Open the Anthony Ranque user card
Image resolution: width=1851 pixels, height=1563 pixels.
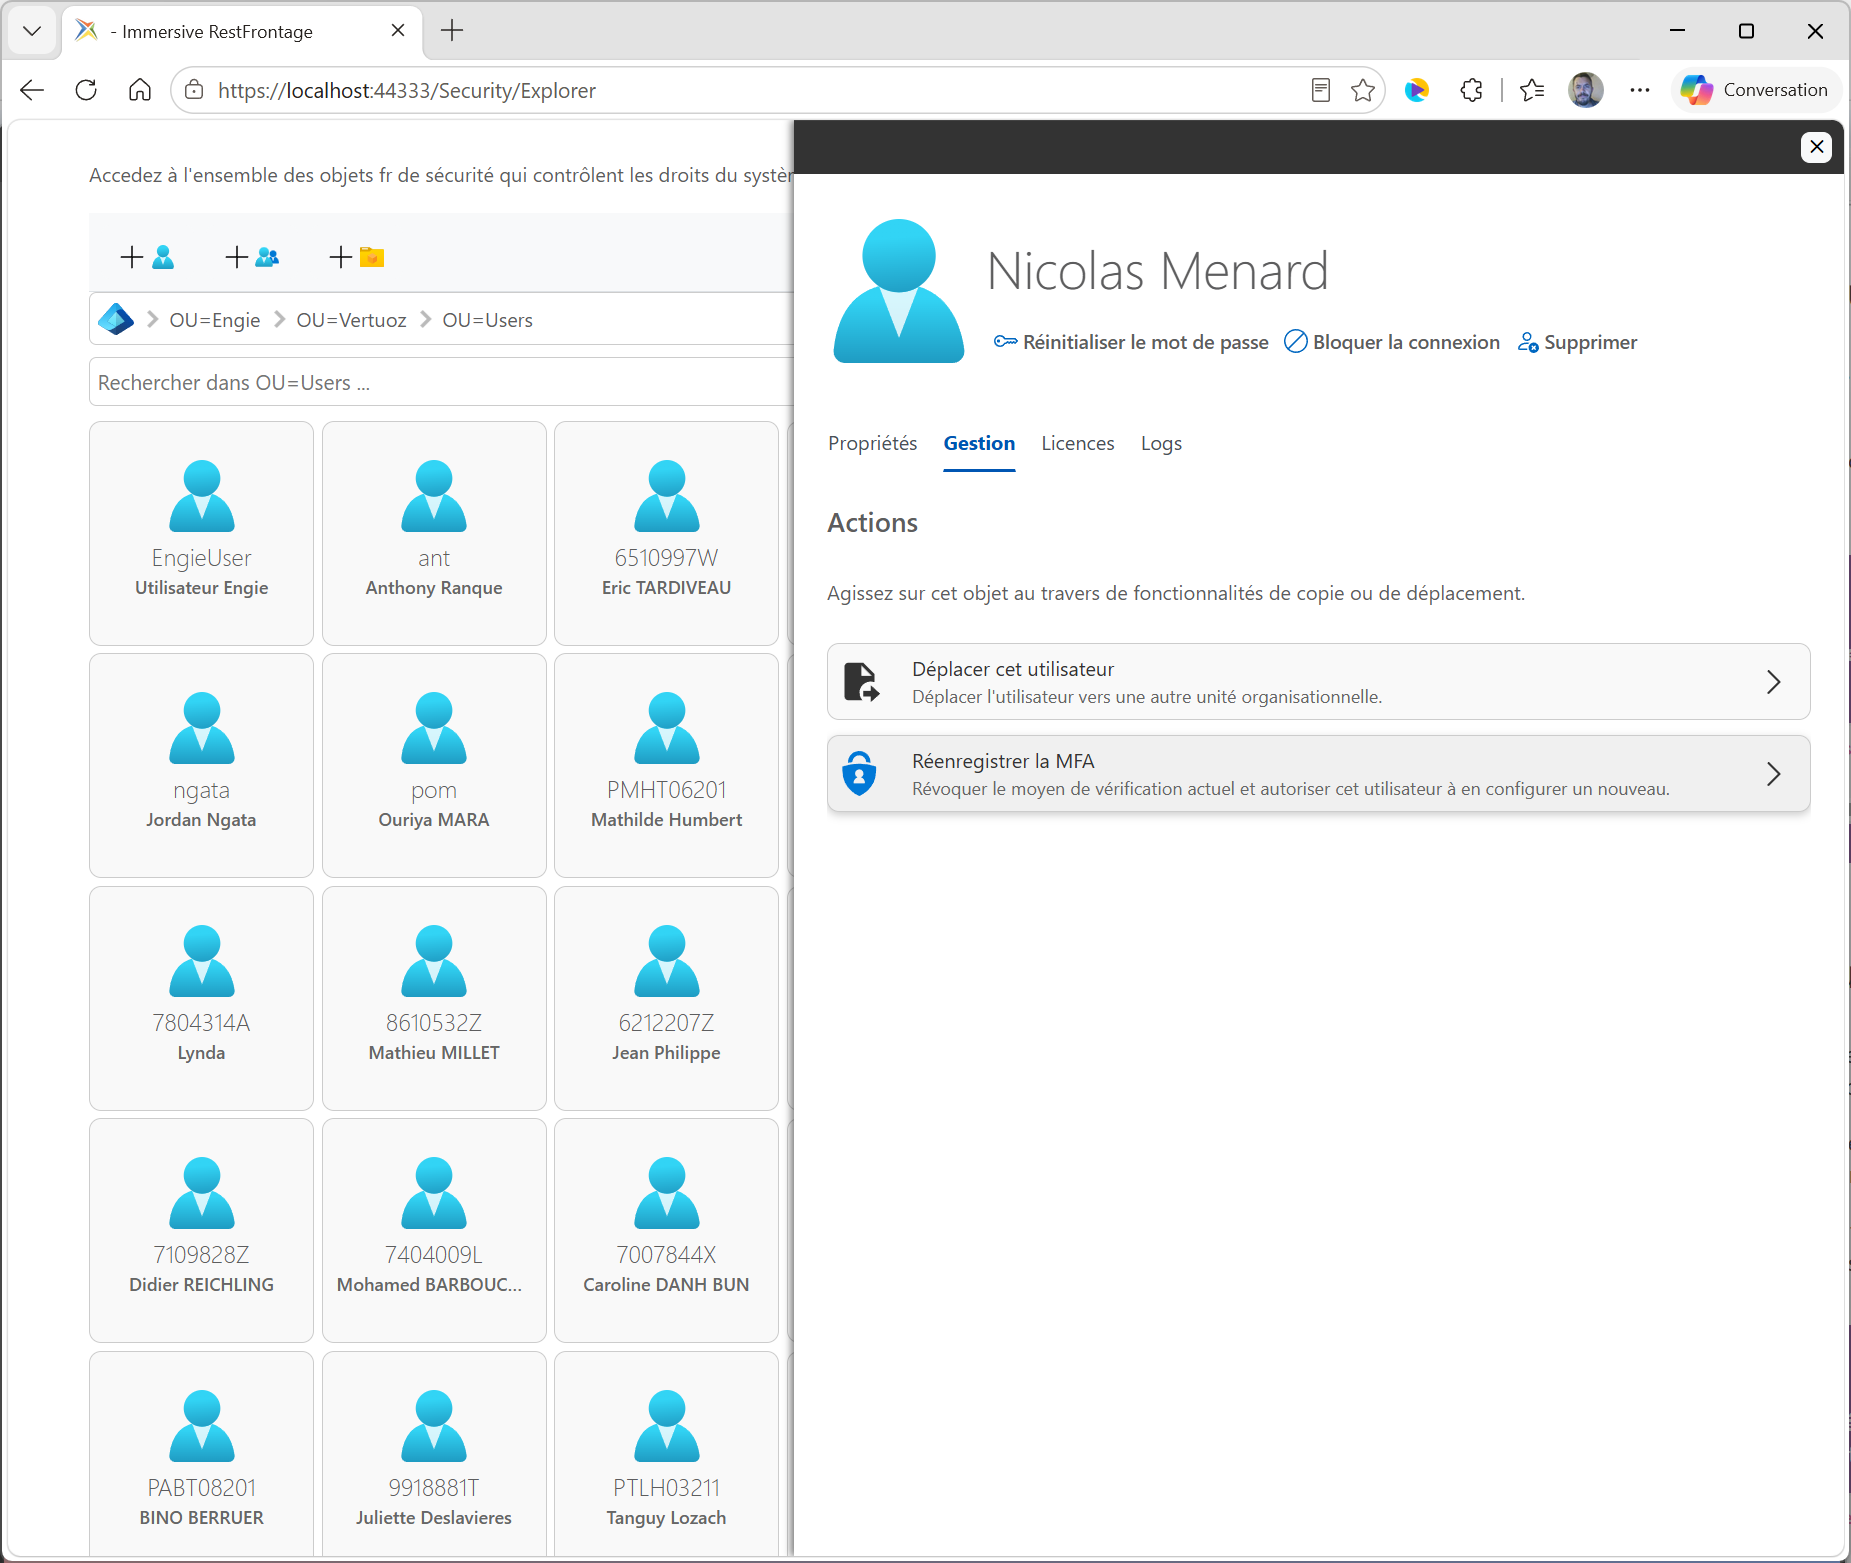[434, 533]
